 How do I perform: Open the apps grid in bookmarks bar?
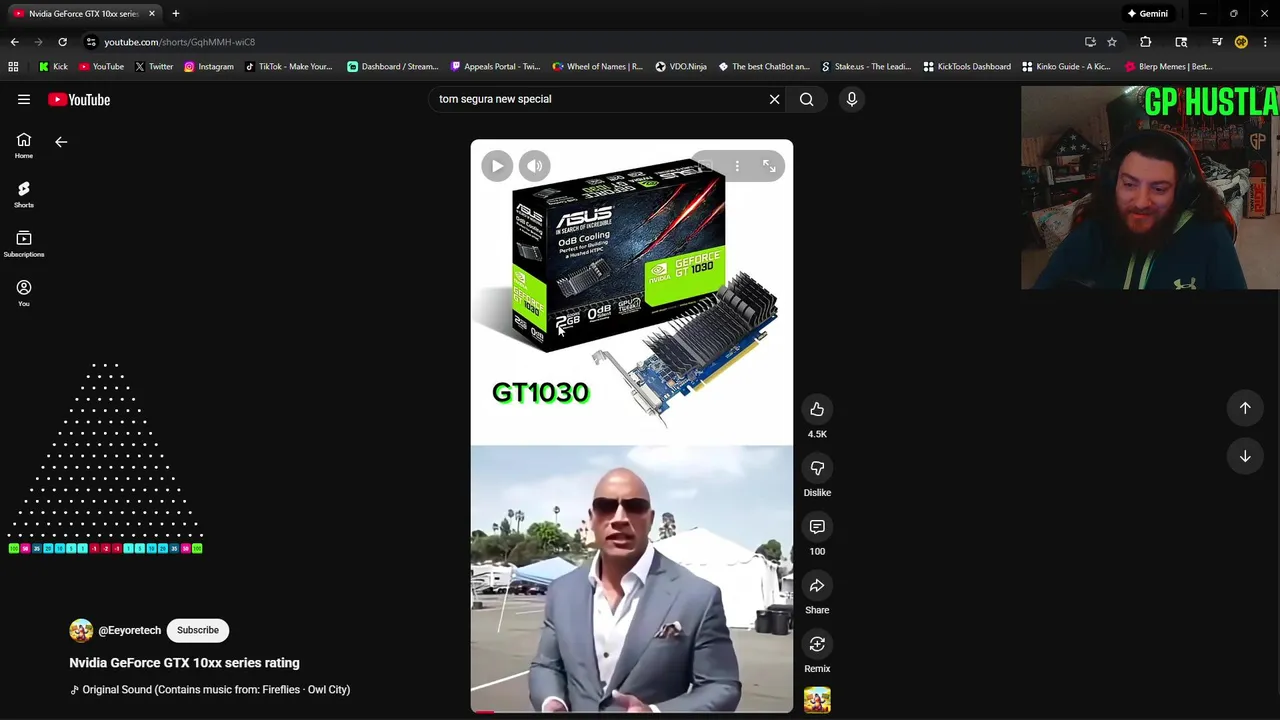pyautogui.click(x=13, y=67)
